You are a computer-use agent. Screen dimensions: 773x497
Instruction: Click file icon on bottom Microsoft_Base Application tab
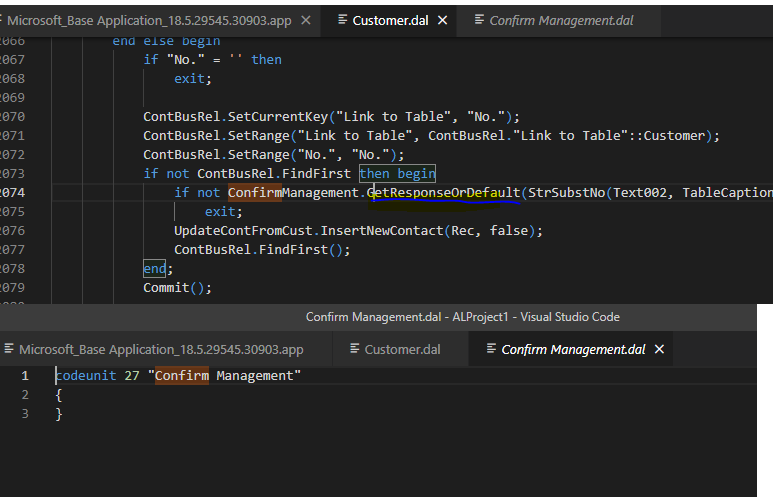coord(9,349)
